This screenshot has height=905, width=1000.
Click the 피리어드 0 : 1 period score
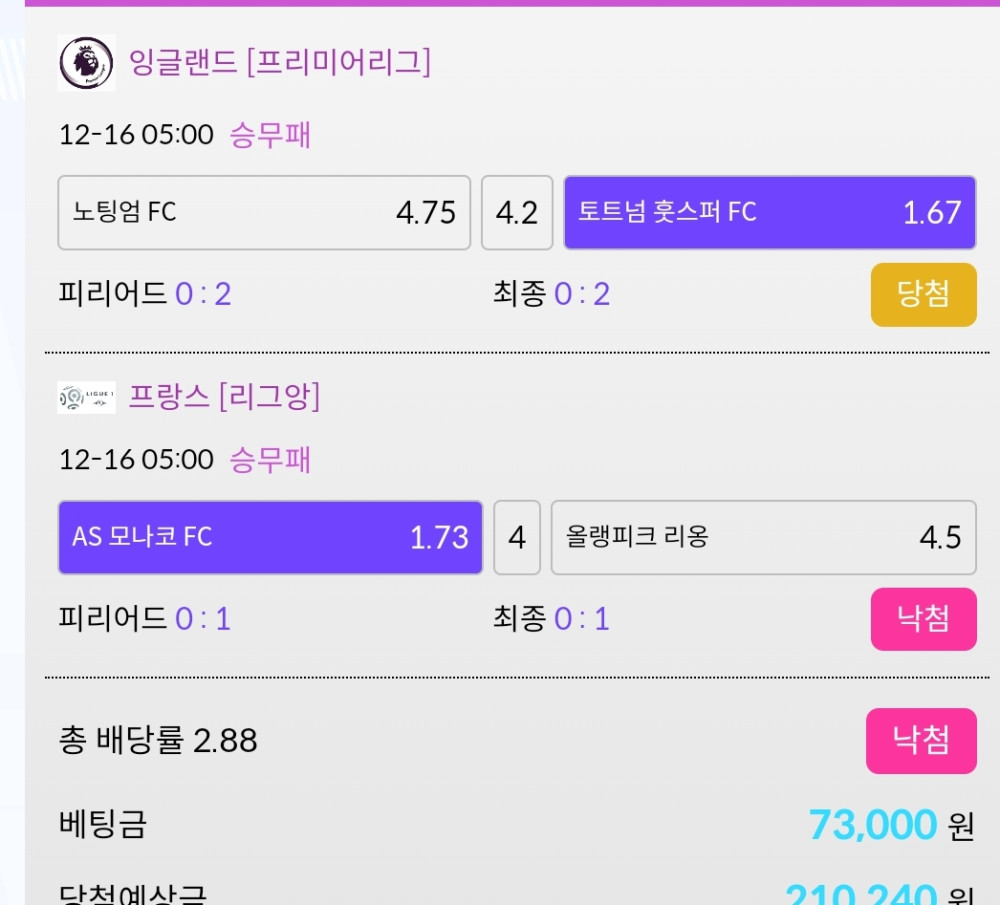point(145,619)
